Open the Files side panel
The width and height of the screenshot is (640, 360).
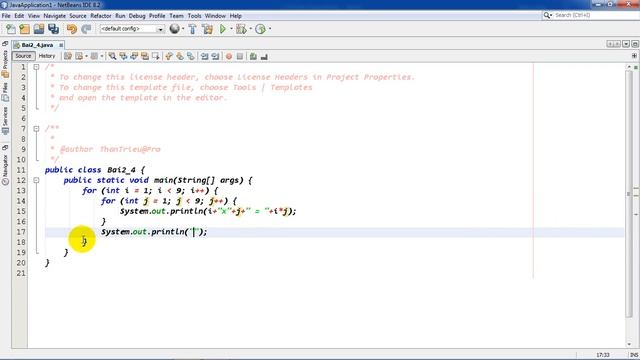point(5,91)
